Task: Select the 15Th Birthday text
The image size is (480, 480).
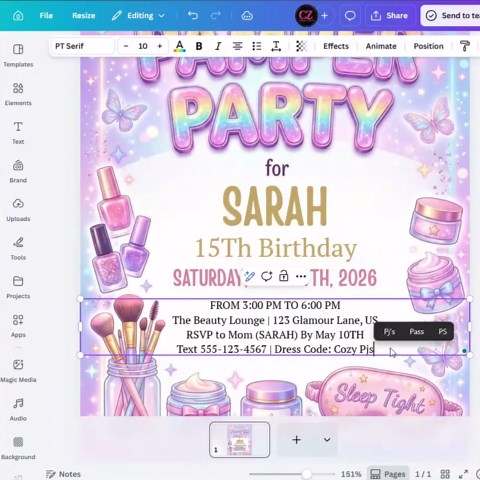Action: pyautogui.click(x=276, y=249)
